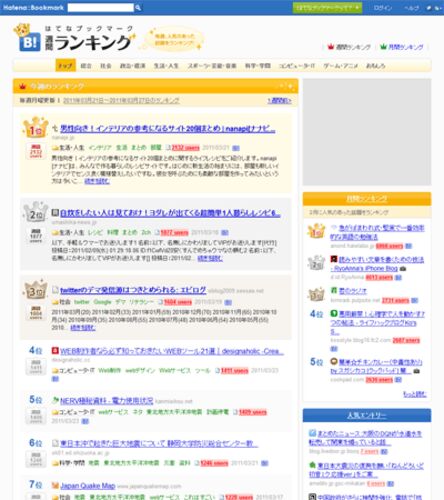
Task: Click the page favicon of the twitter デマ entry
Action: click(55, 290)
